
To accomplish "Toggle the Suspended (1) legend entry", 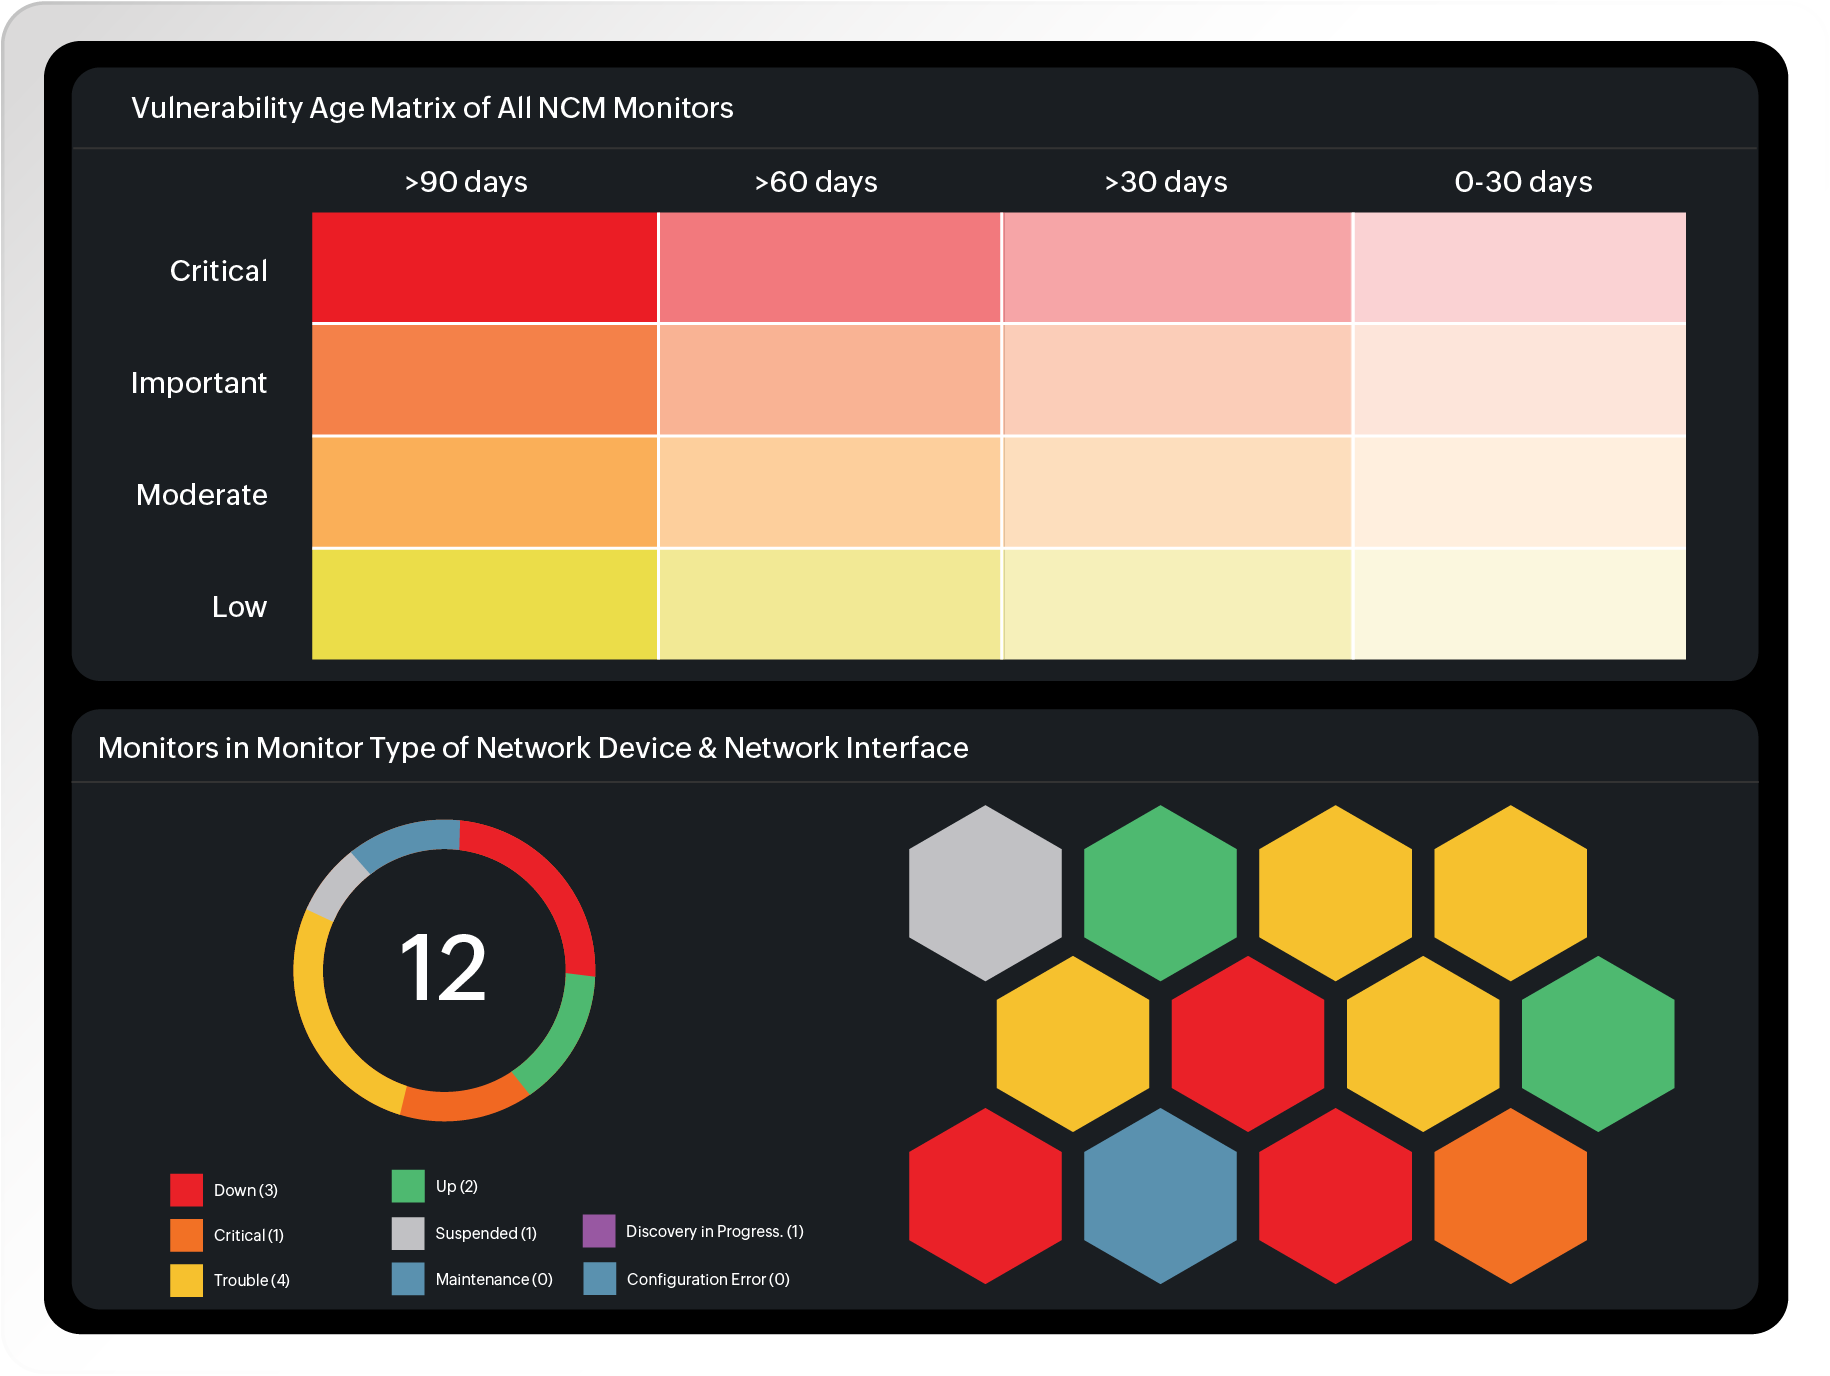I will pos(486,1233).
